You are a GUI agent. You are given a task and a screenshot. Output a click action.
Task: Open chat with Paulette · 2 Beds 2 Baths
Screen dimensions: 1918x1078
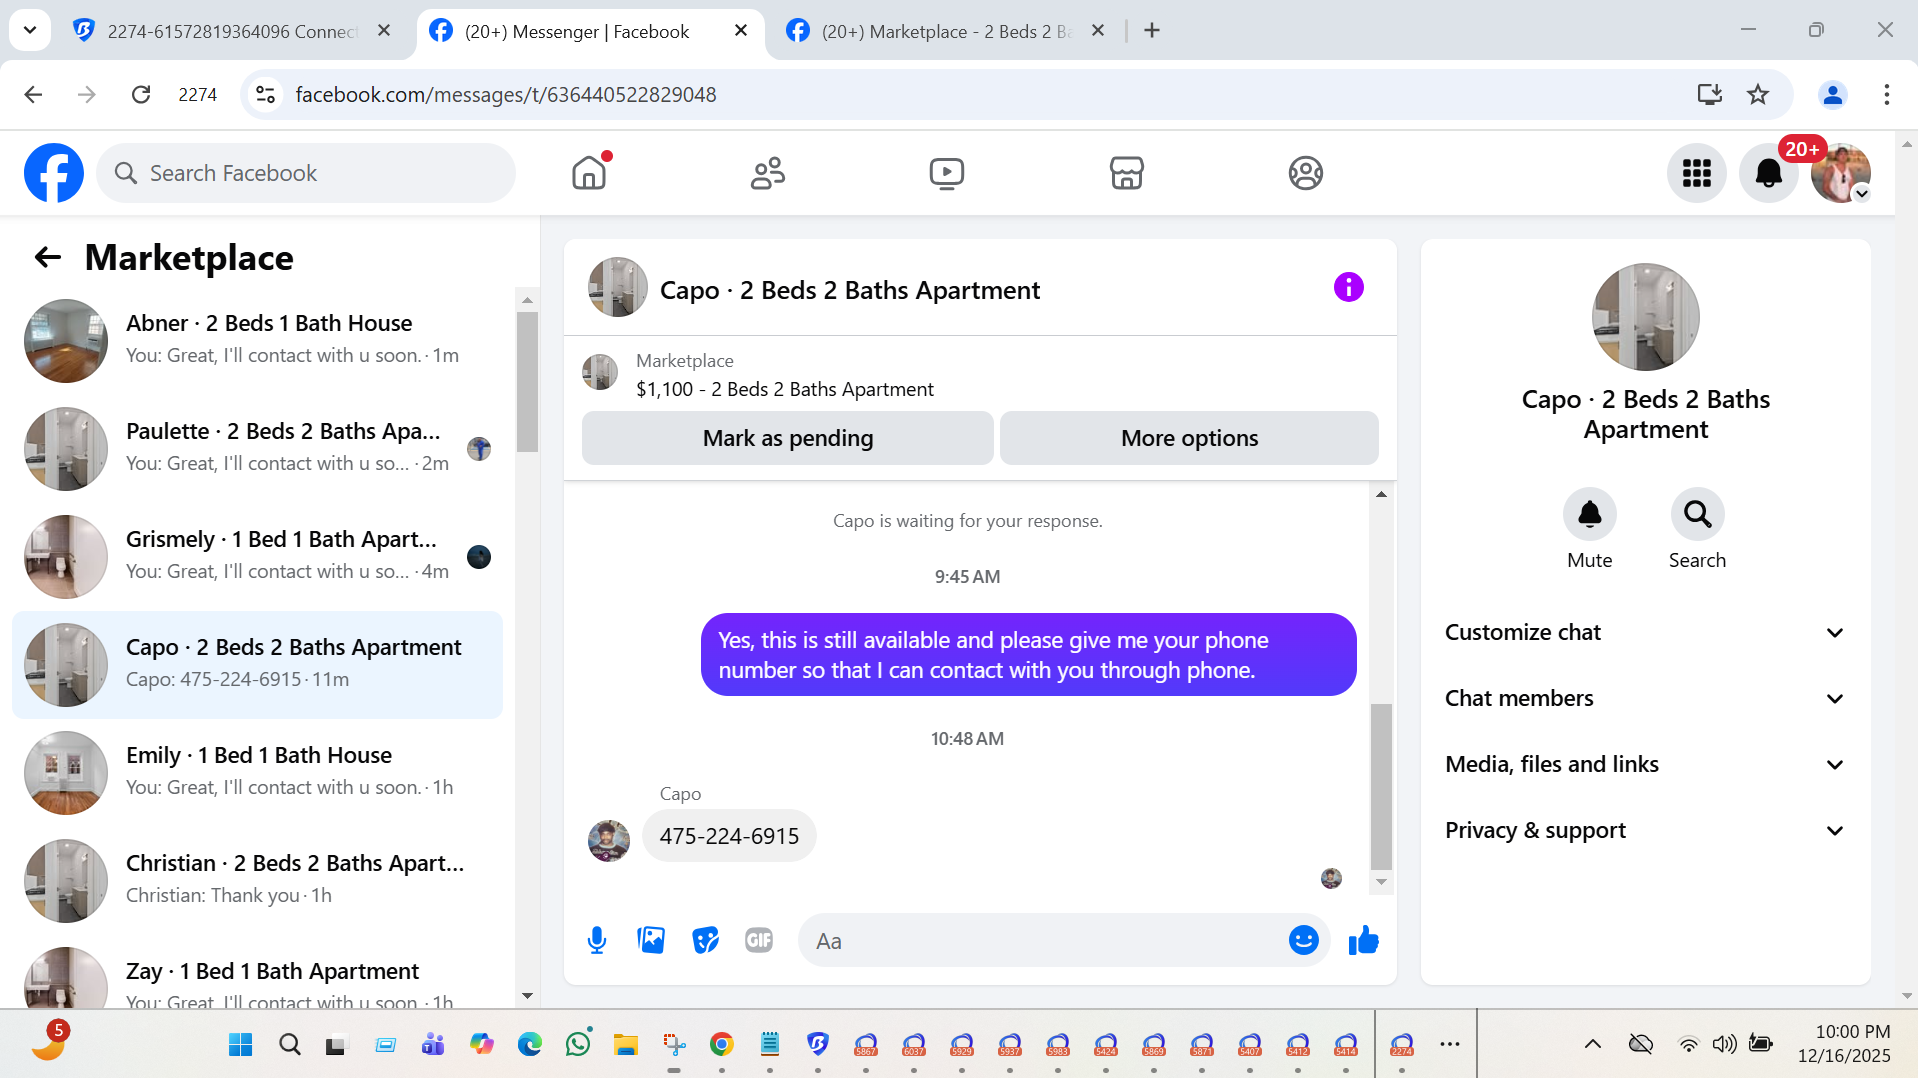click(257, 448)
